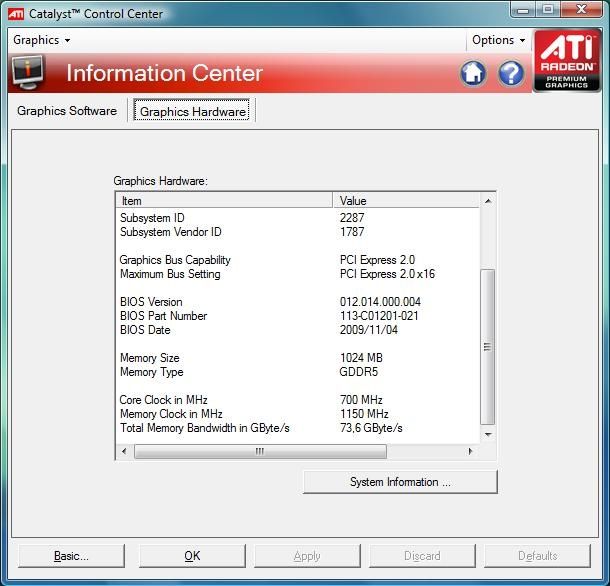Open Help via the question mark icon

511,73
